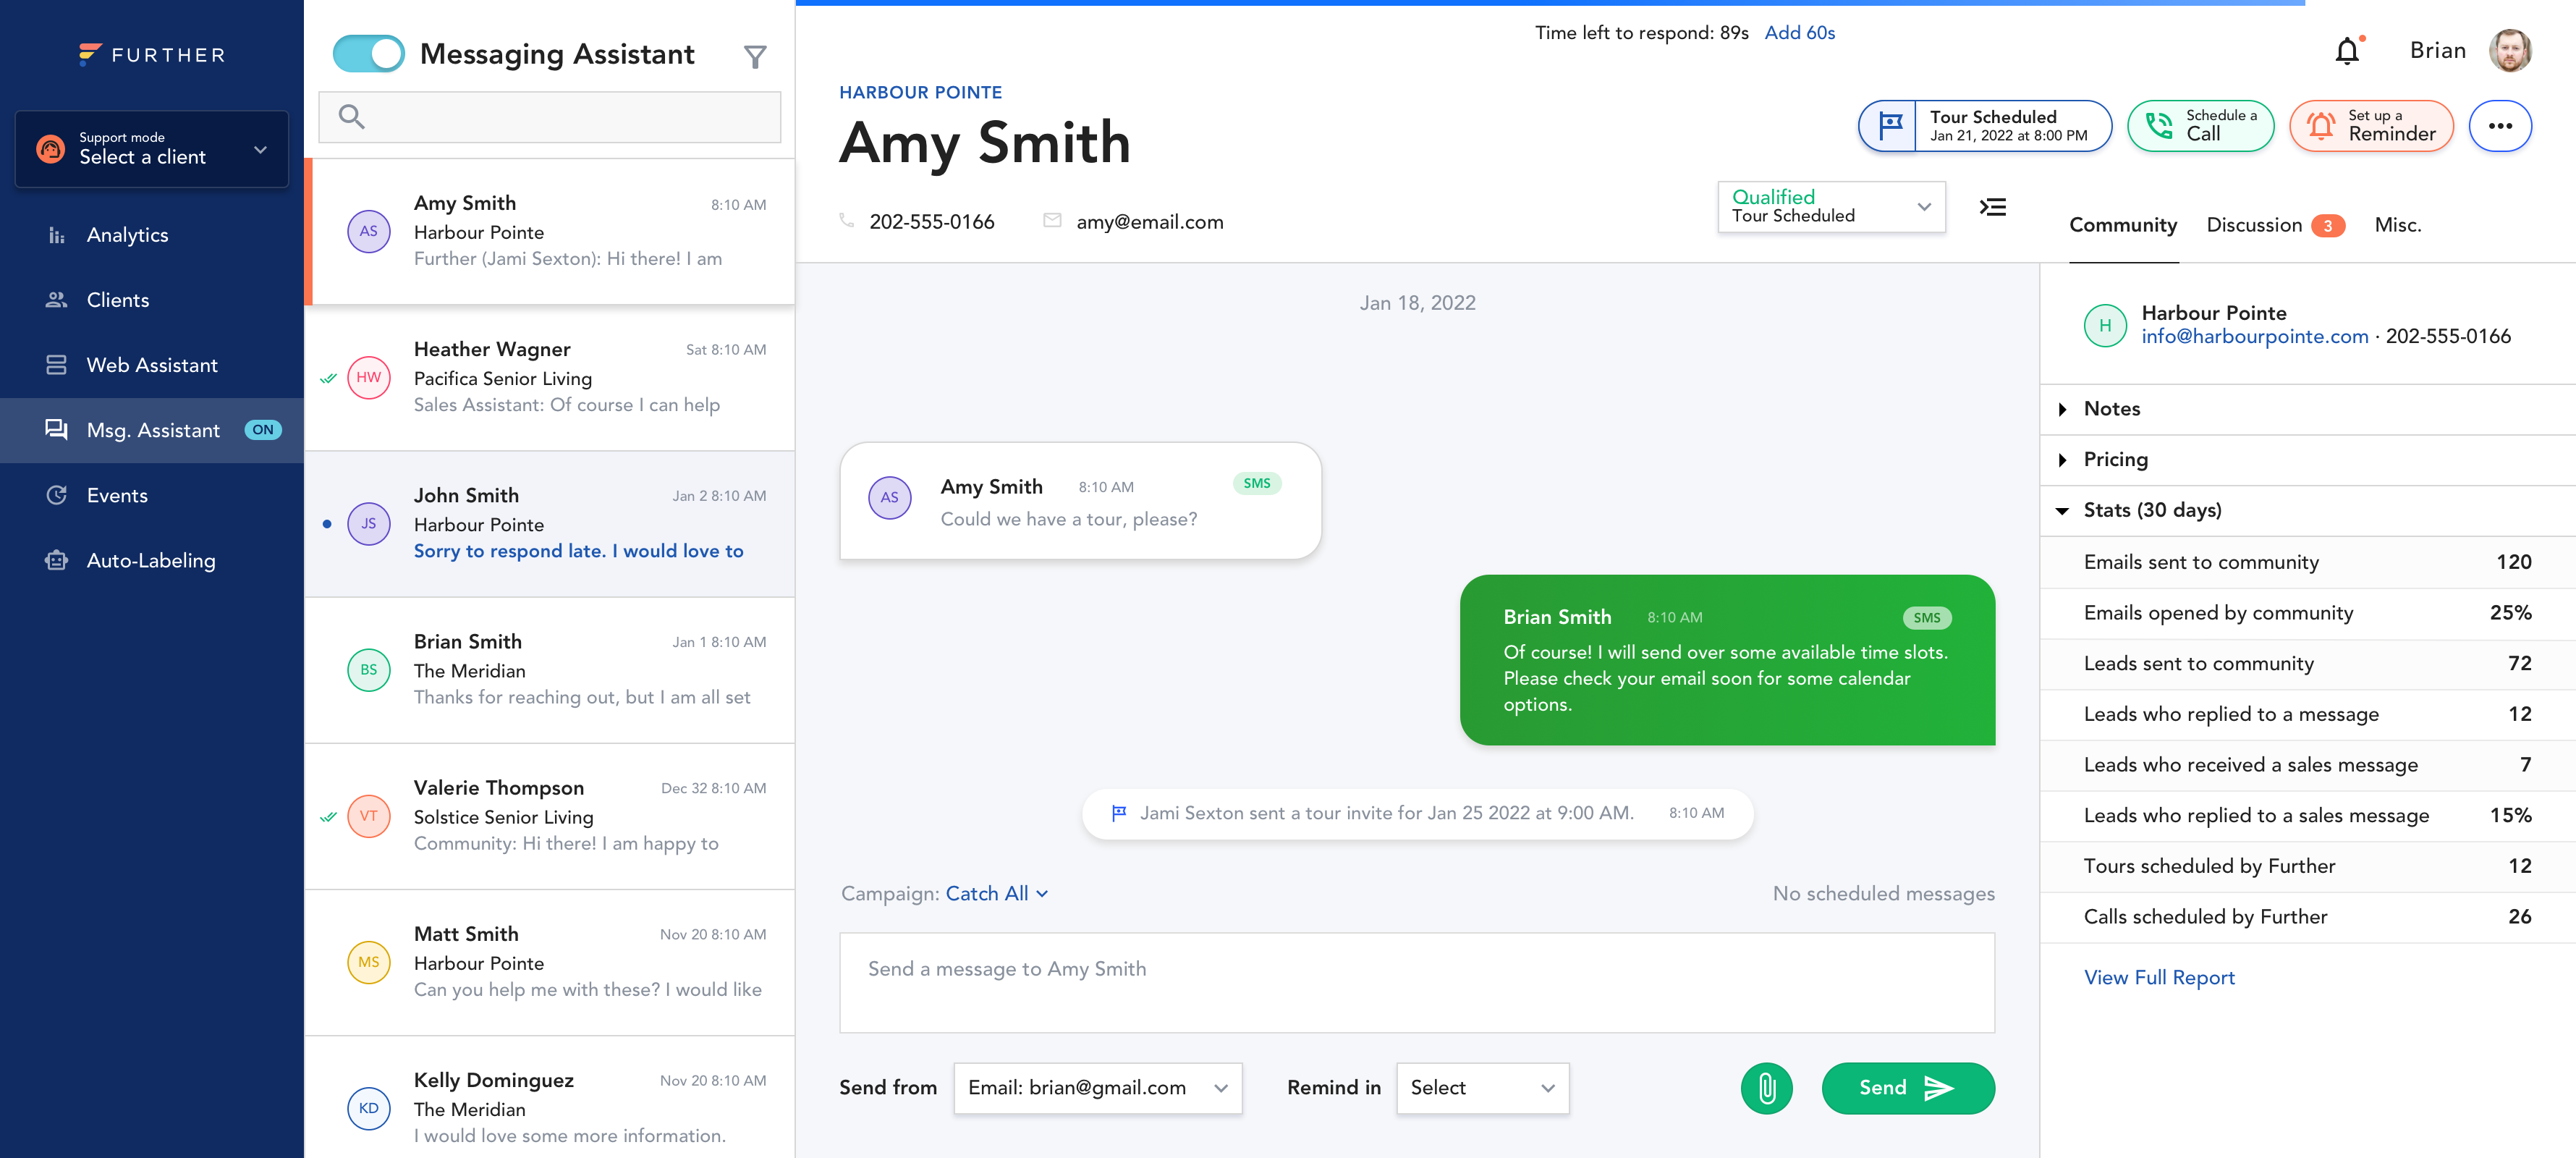Click the tour invite flag icon
This screenshot has width=2576, height=1158.
(x=1120, y=813)
